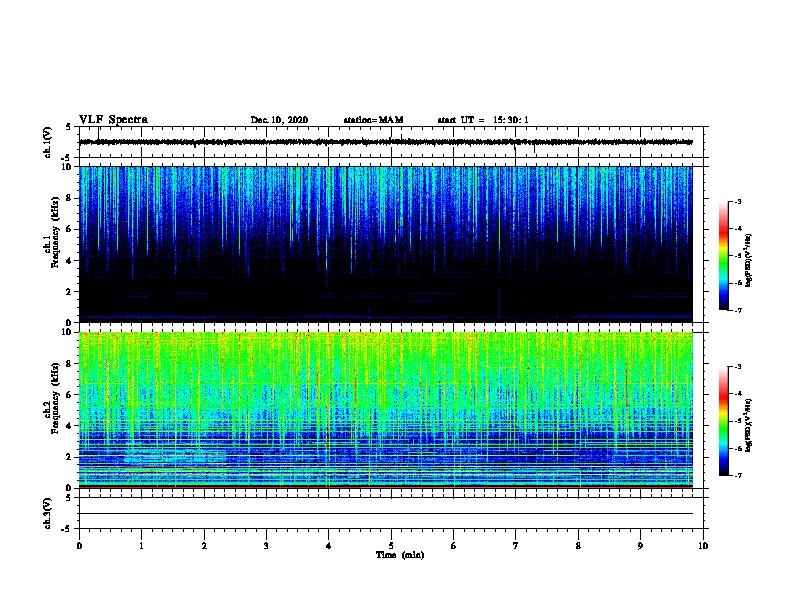This screenshot has width=792, height=612.
Task: Click the ch.1 frequency tick label "2"
Action: pyautogui.click(x=69, y=292)
